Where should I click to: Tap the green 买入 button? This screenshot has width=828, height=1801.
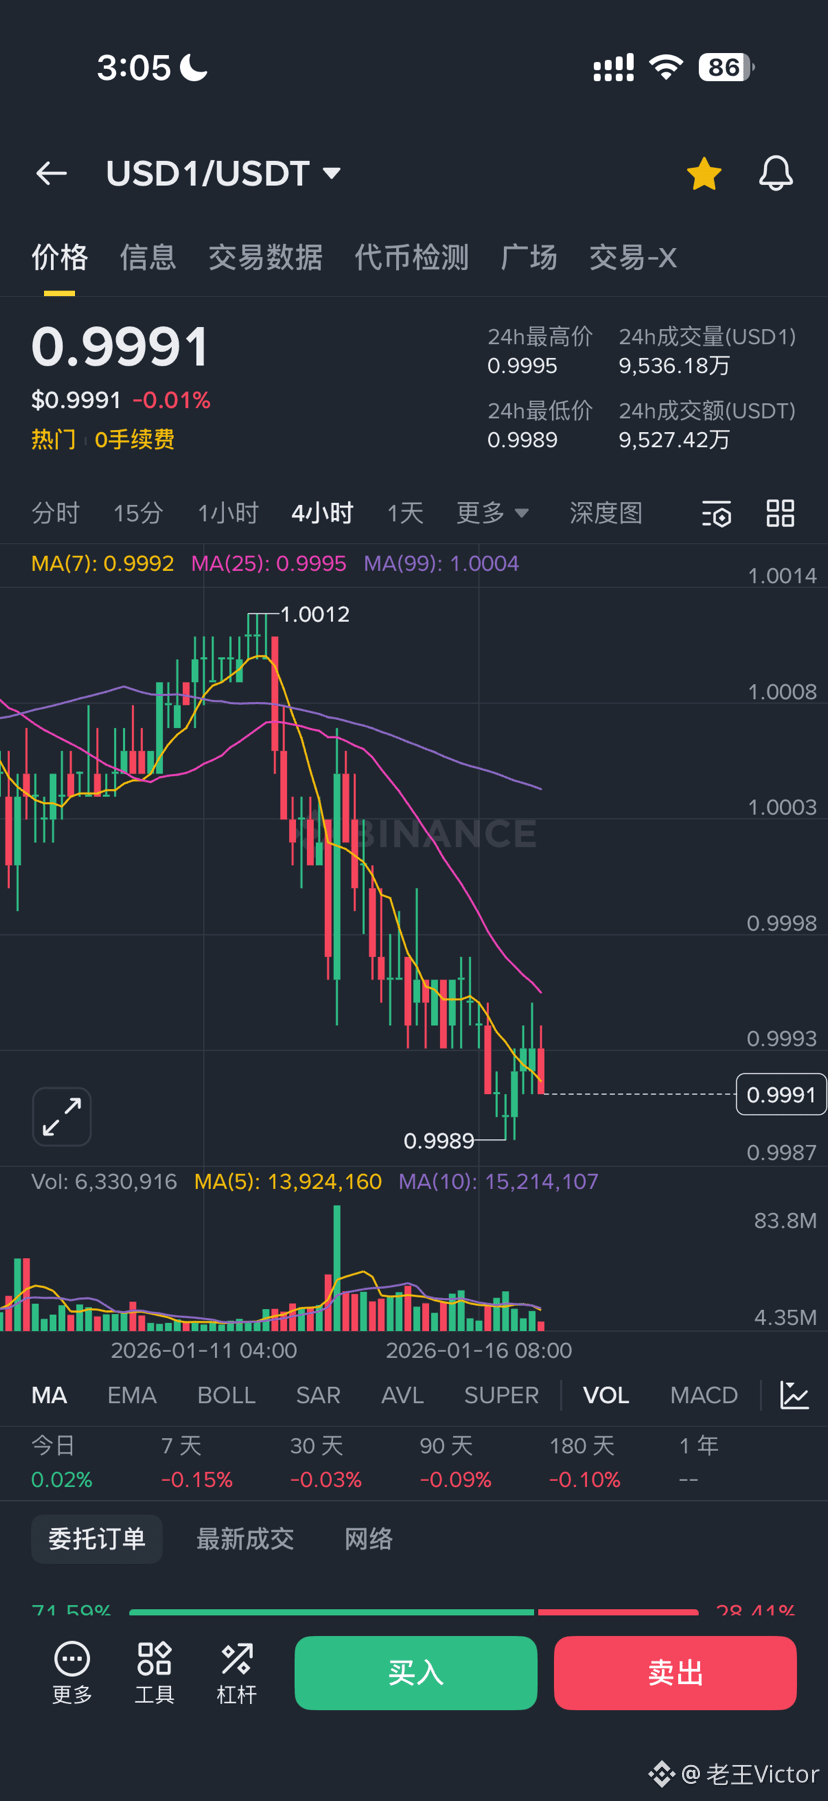(x=416, y=1673)
